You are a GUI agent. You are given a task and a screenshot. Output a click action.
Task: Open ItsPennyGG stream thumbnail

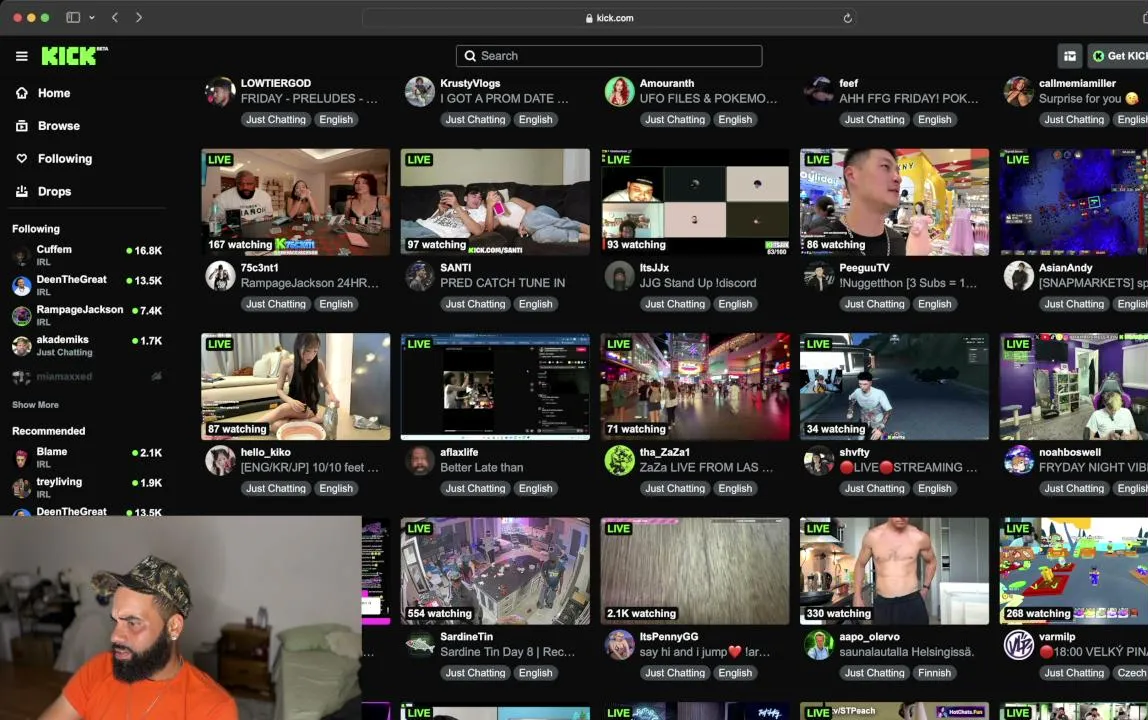point(695,571)
